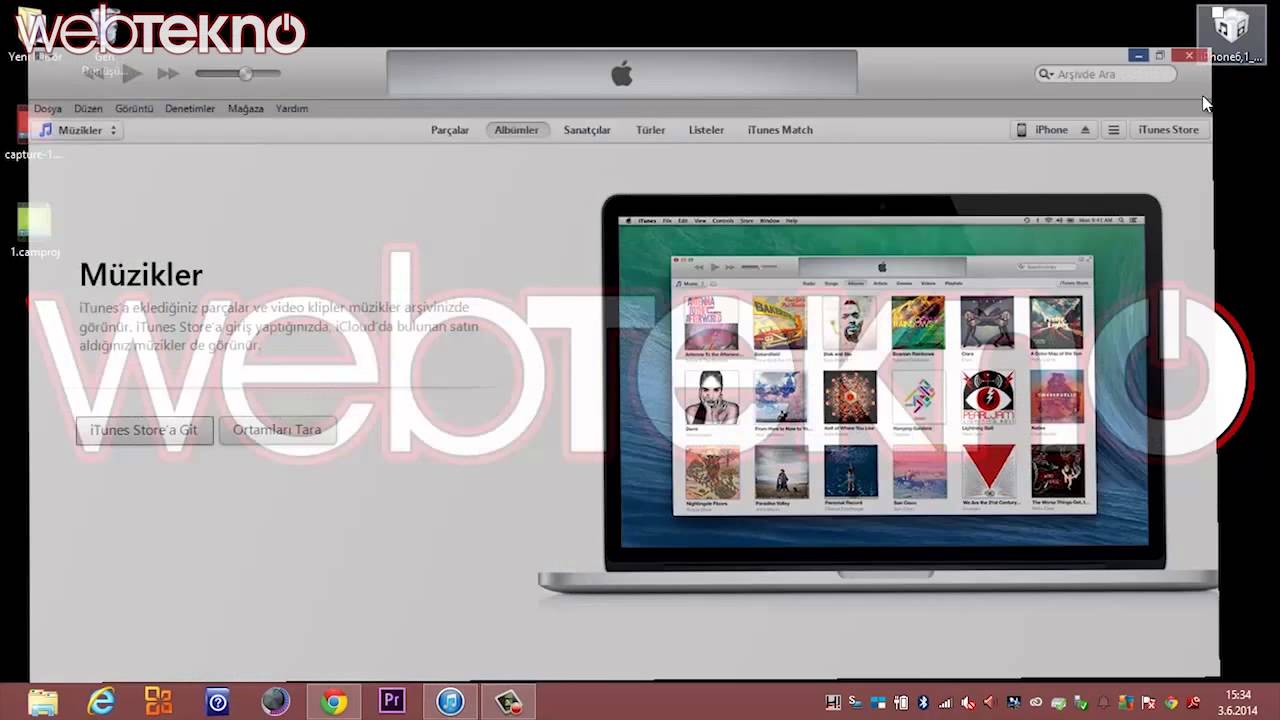This screenshot has height=720, width=1280.
Task: Click the rewind button in iTunes
Action: coord(96,73)
